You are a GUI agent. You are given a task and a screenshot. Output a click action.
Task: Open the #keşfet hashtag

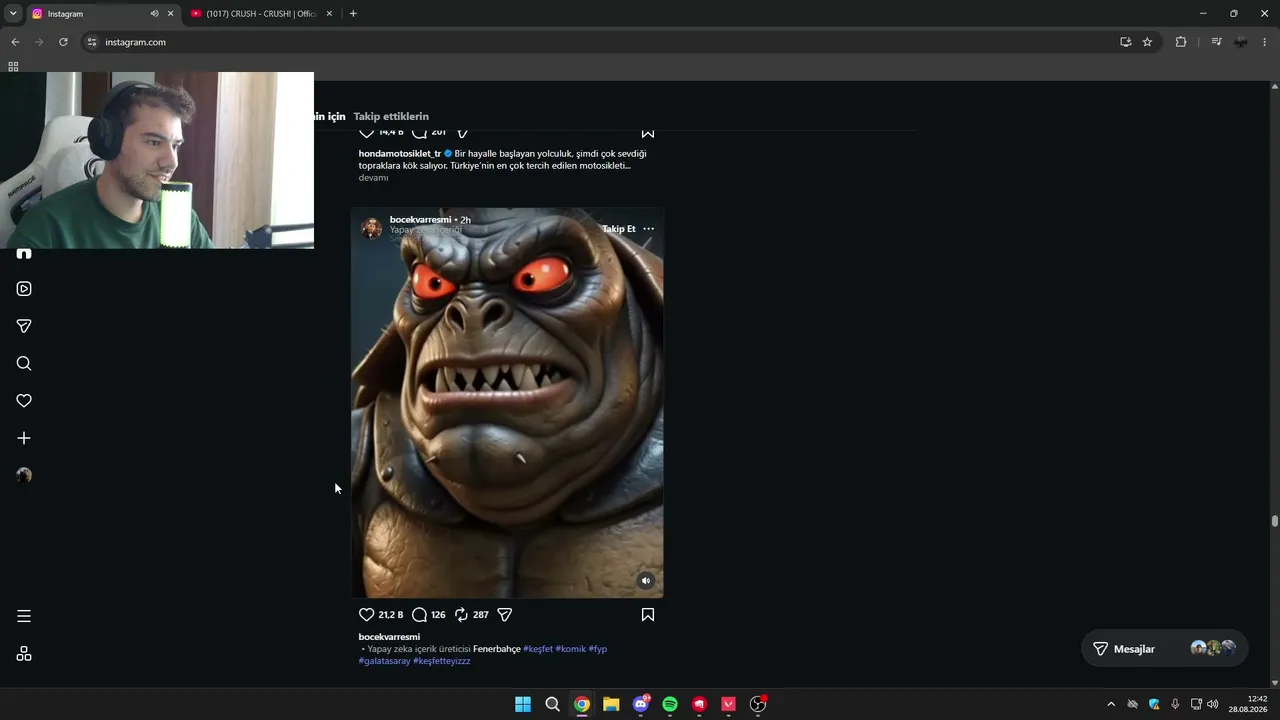click(x=538, y=649)
